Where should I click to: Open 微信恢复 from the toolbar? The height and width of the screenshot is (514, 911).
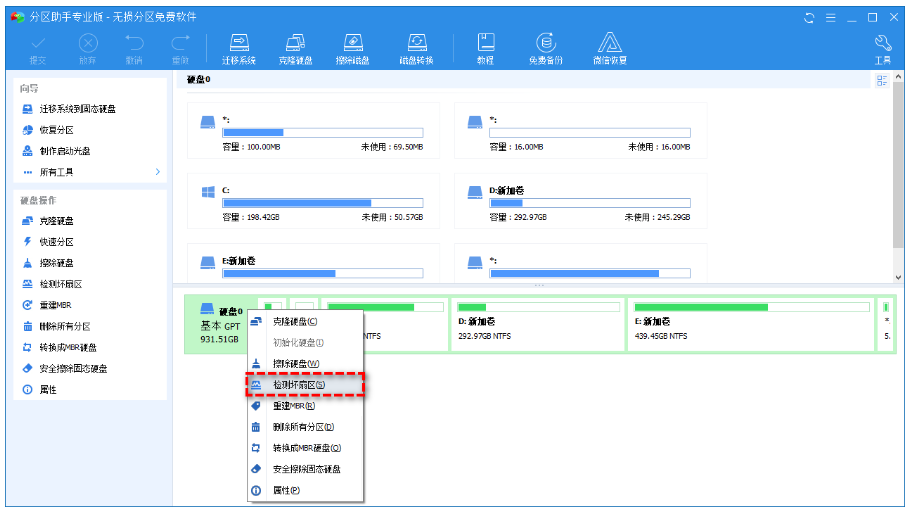tap(609, 49)
